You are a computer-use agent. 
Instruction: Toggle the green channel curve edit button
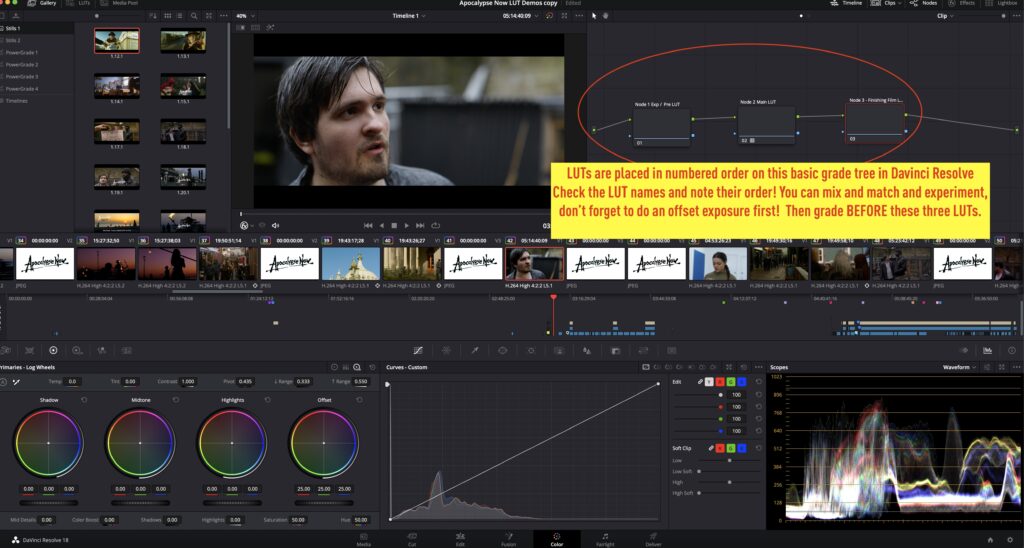pyautogui.click(x=731, y=381)
